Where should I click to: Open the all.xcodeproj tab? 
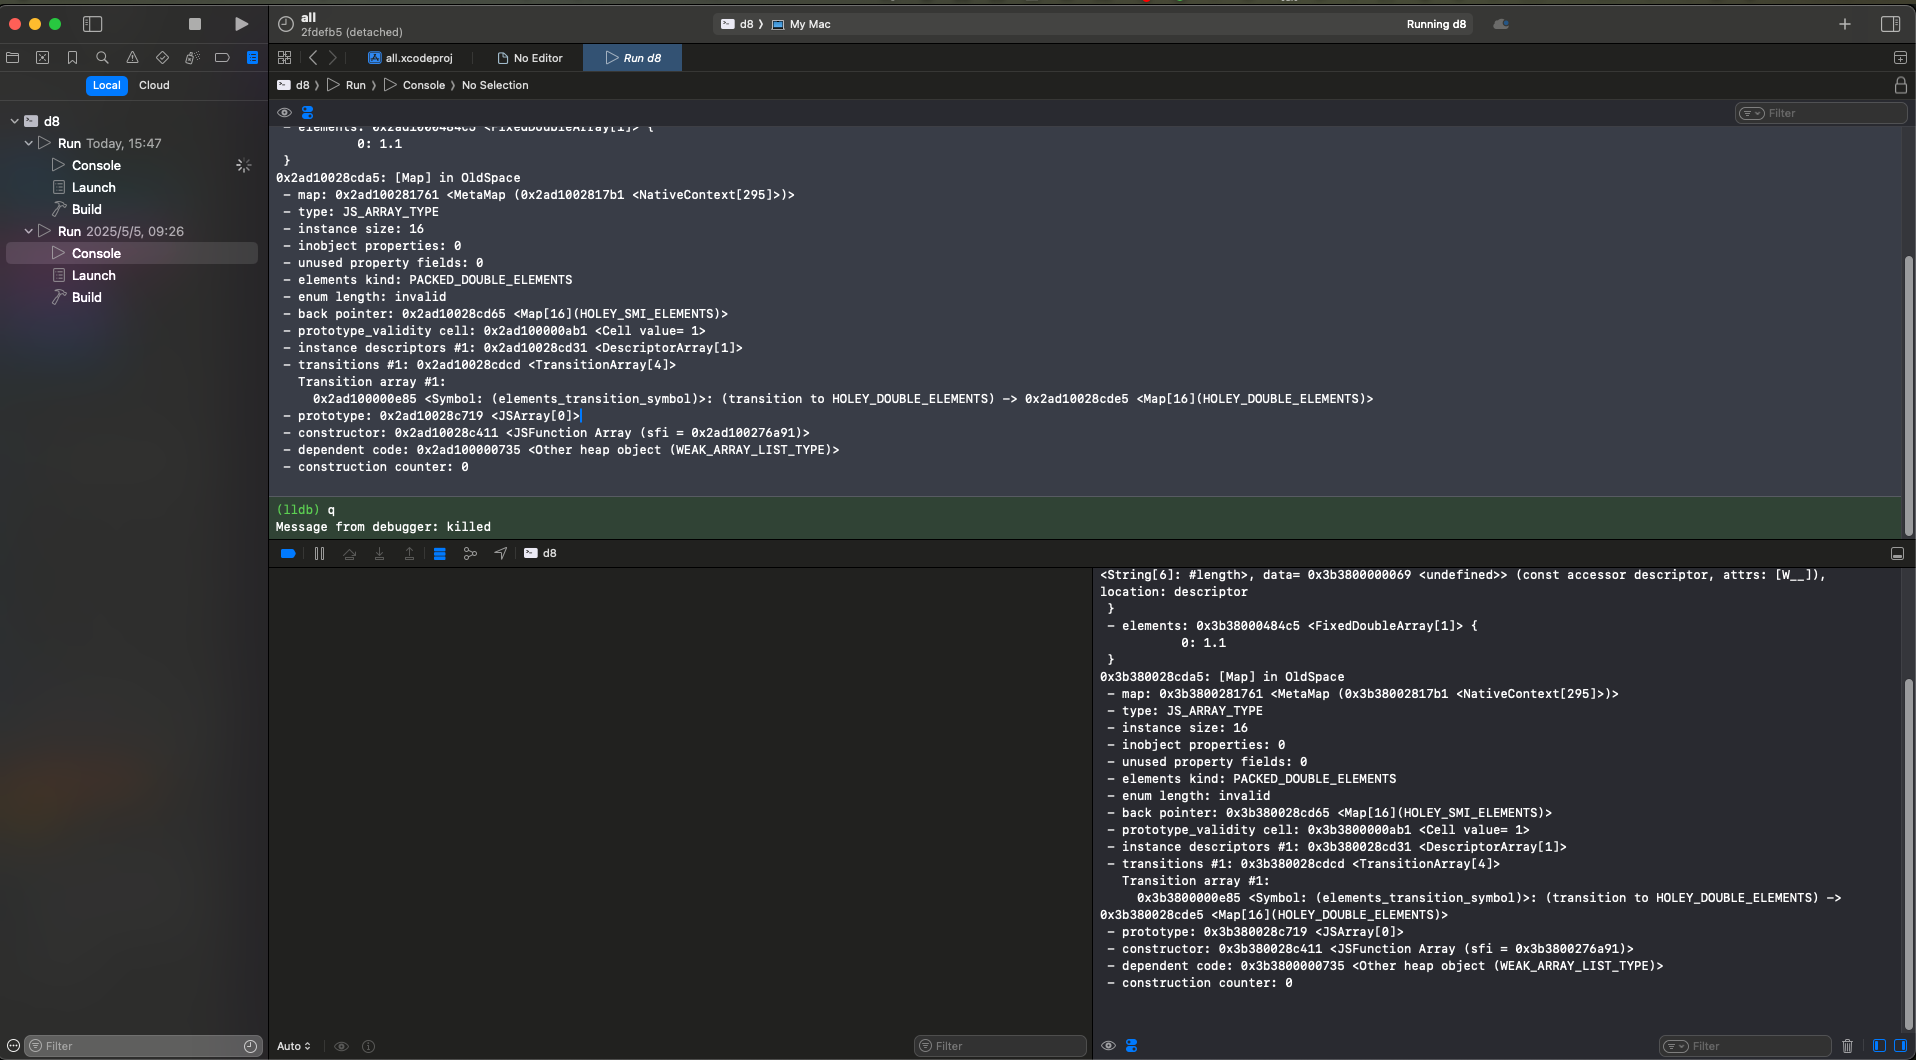pyautogui.click(x=410, y=58)
